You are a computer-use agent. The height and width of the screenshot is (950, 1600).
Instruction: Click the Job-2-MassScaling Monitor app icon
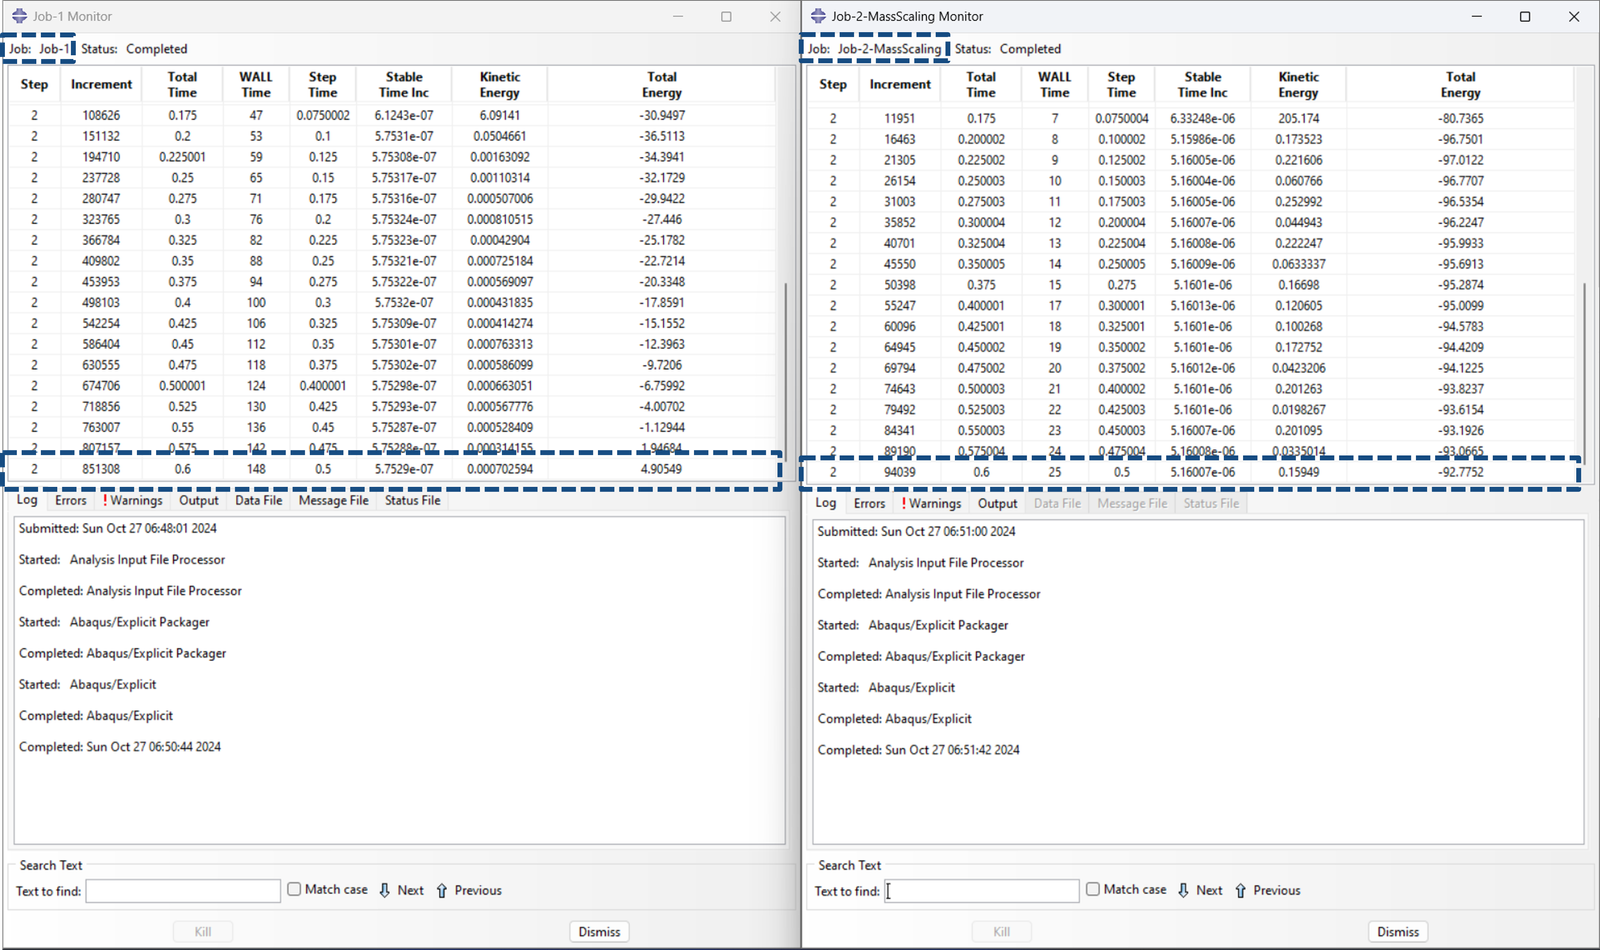click(x=818, y=16)
